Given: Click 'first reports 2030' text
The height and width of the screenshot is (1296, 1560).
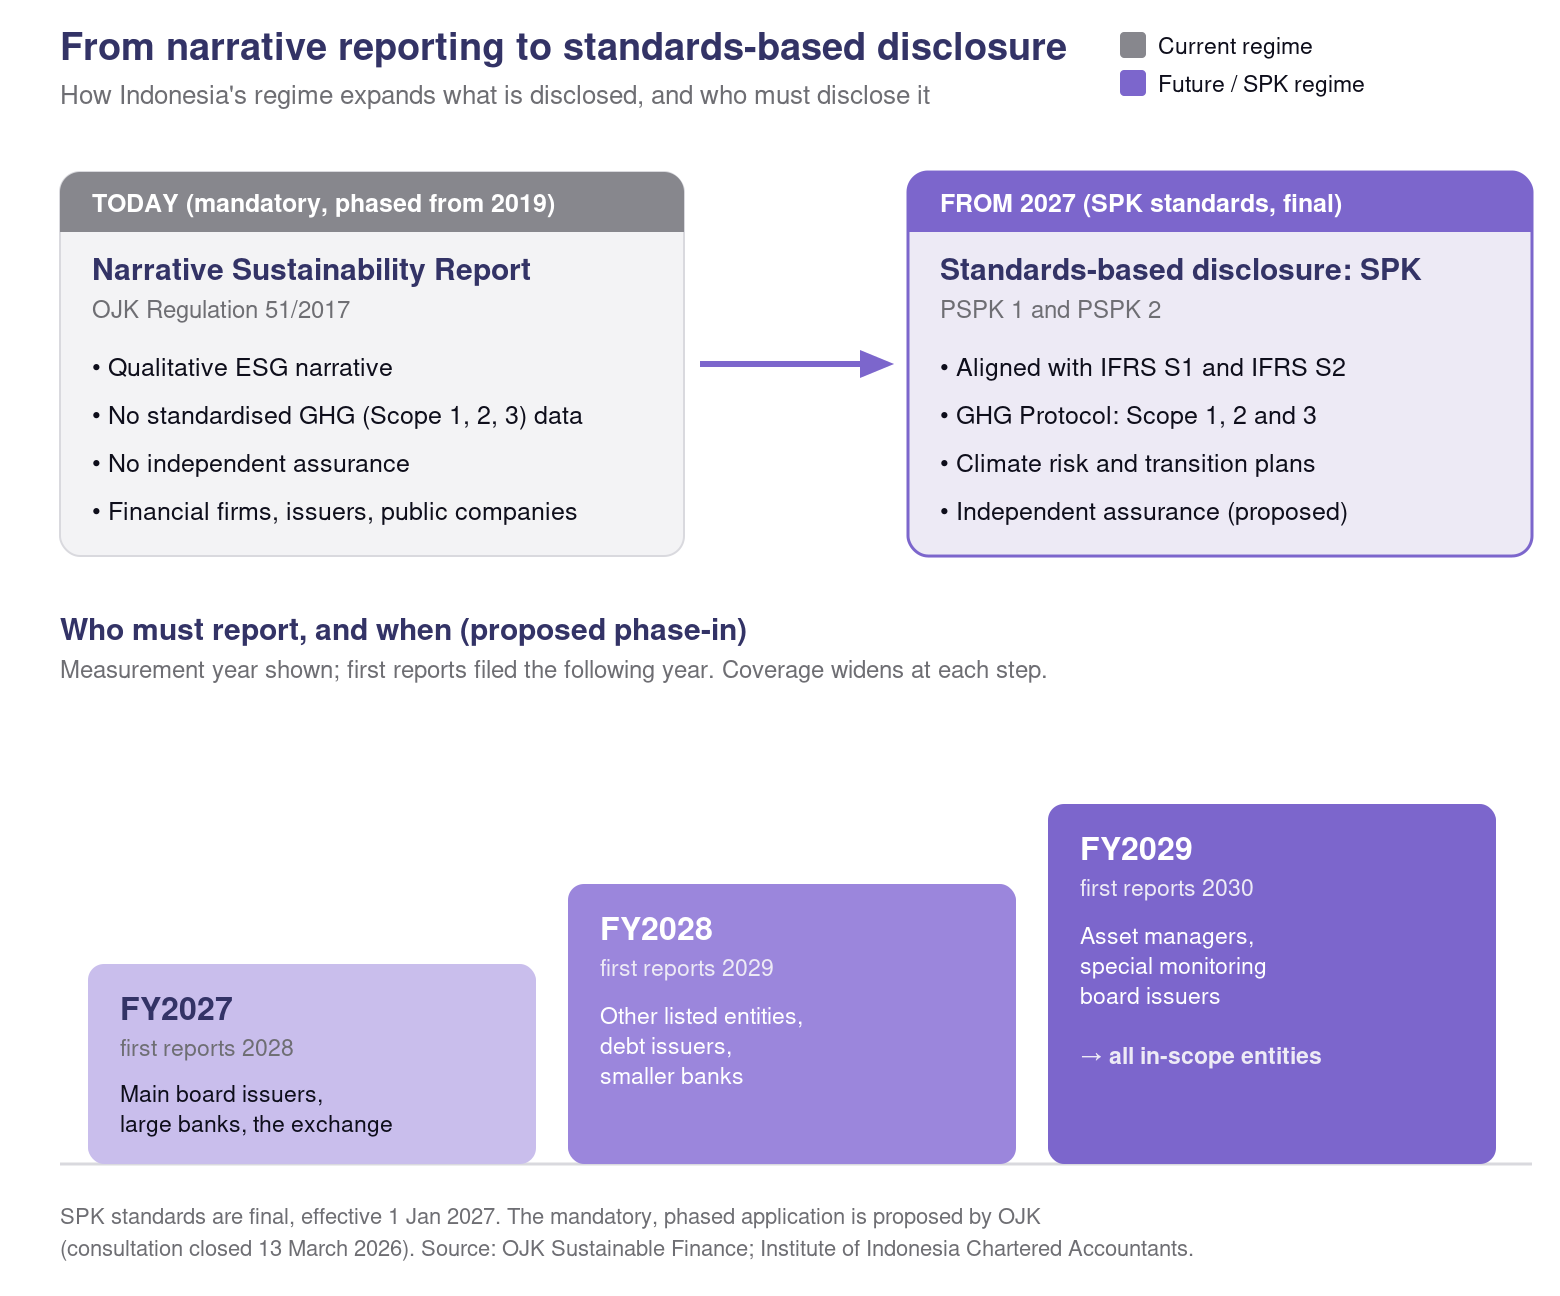Looking at the screenshot, I should [x=1166, y=888].
